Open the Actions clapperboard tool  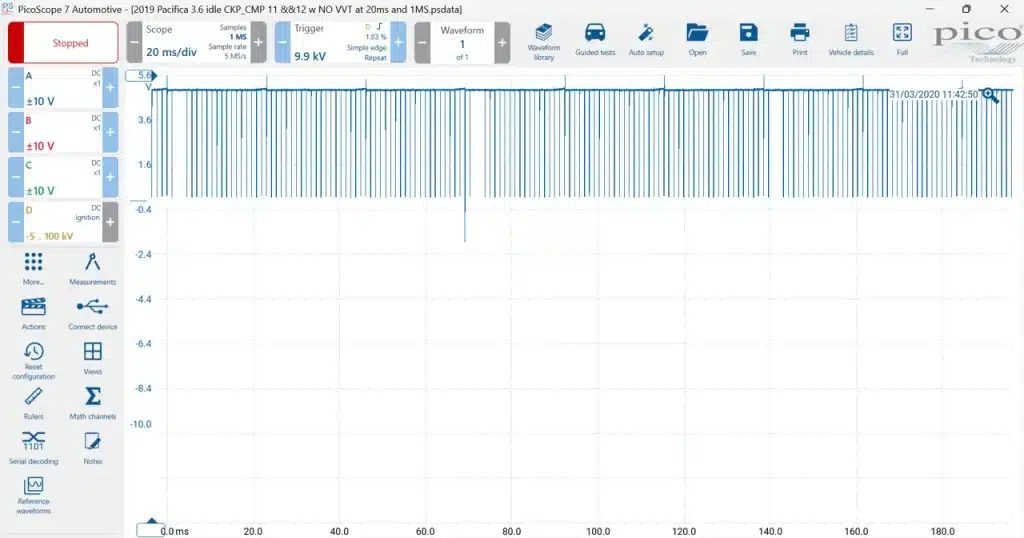33,314
